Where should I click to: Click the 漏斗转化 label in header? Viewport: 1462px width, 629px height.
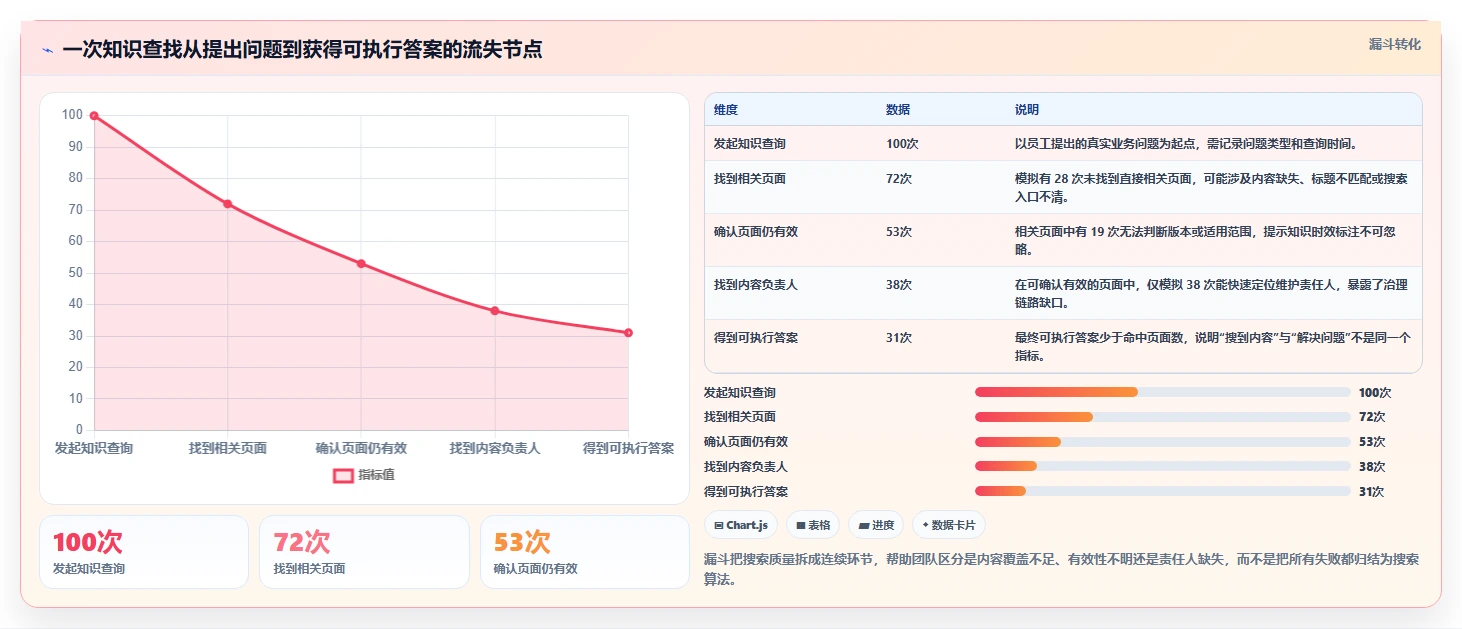tap(1394, 45)
